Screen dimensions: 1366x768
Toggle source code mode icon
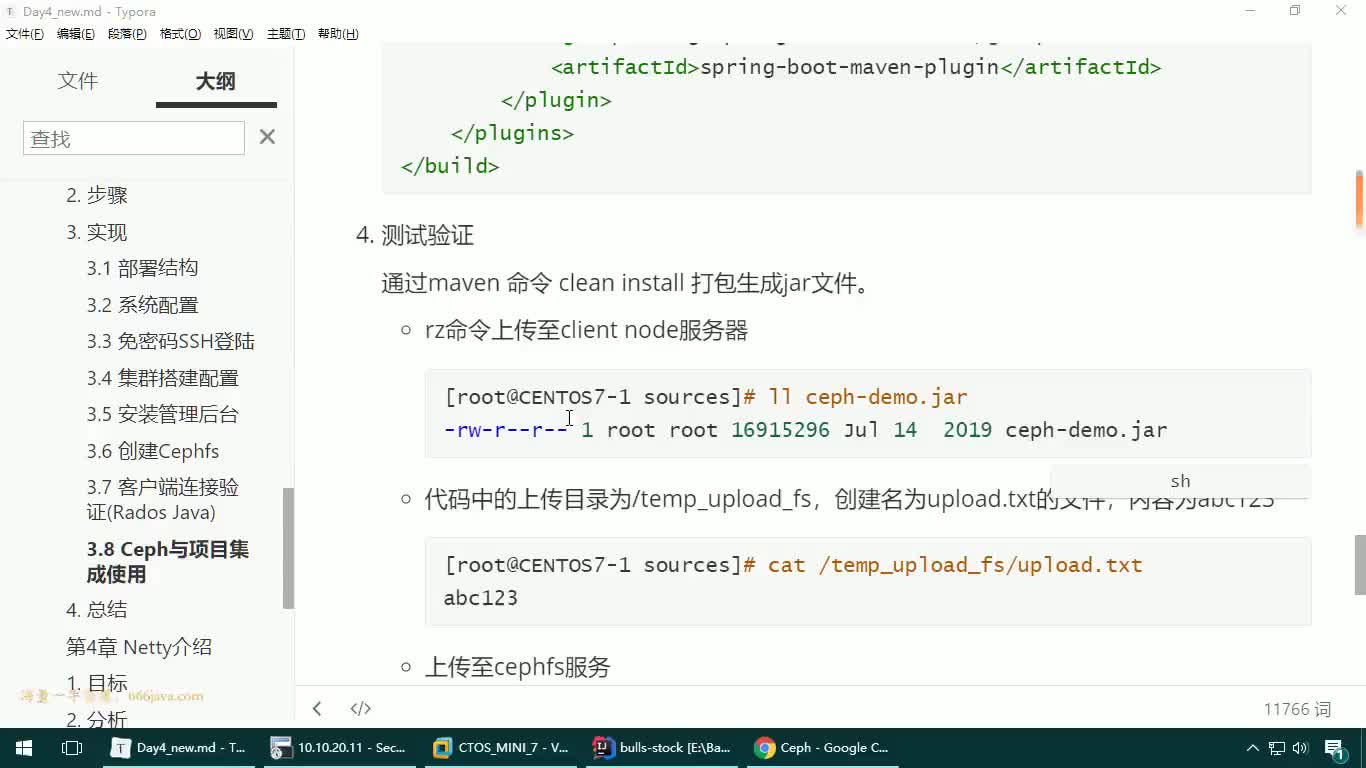[361, 709]
